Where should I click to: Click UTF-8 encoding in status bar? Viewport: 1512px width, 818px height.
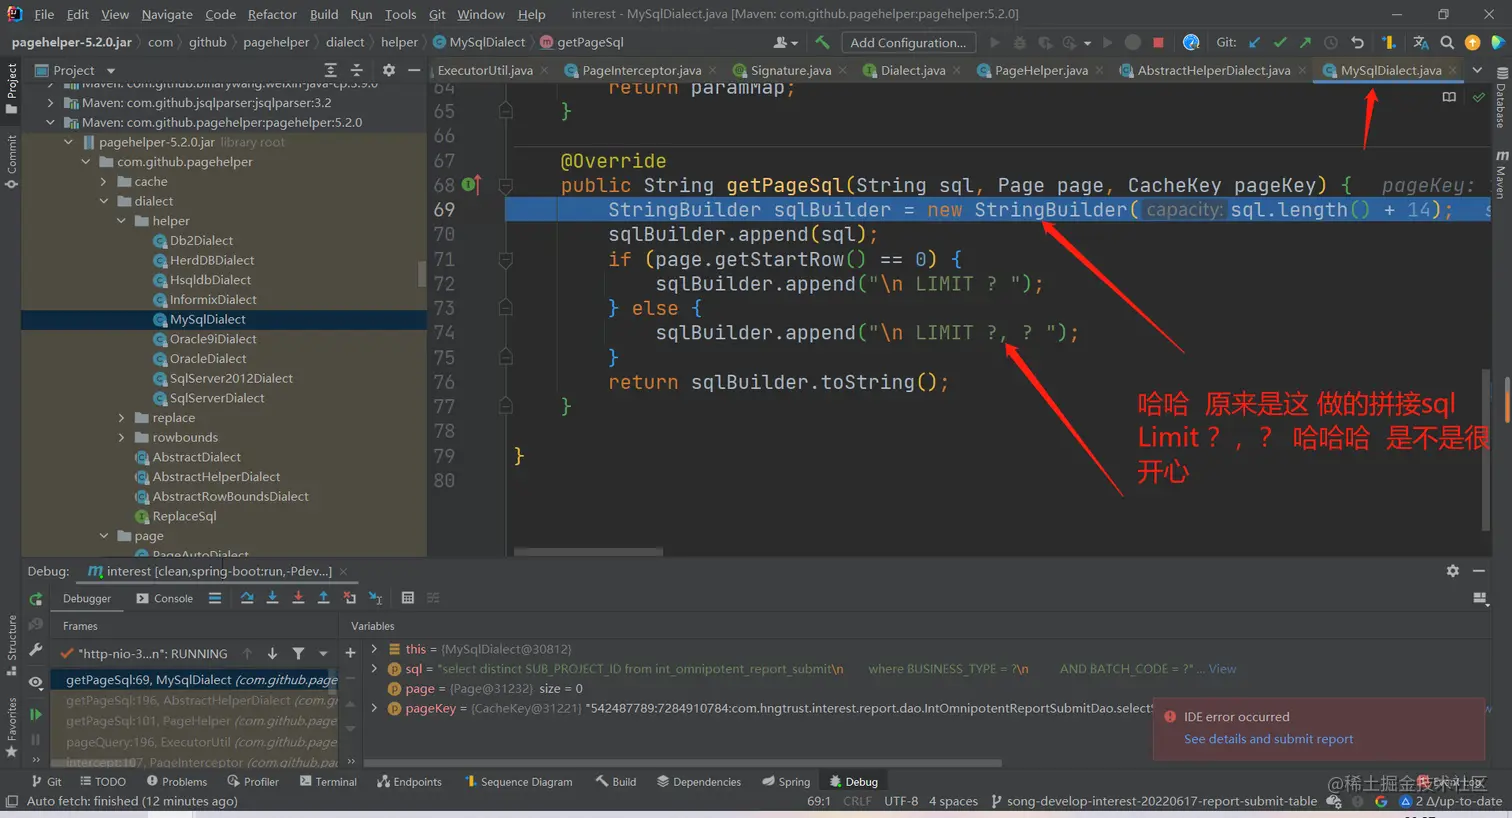[x=900, y=801]
